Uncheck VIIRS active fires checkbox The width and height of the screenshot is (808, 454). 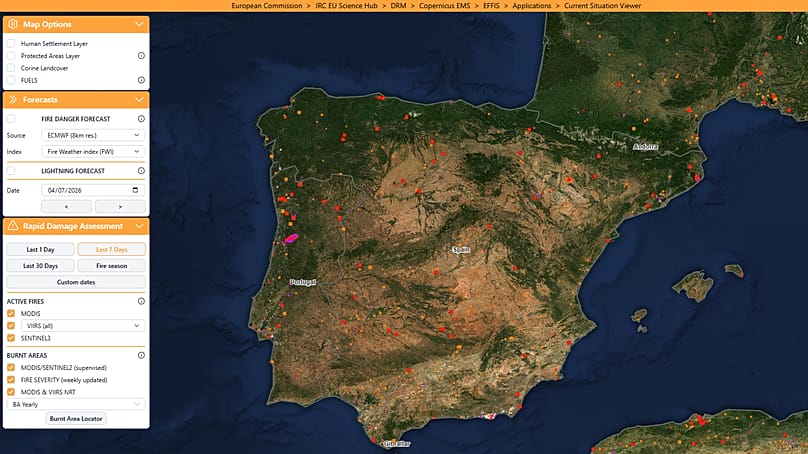[x=11, y=326]
